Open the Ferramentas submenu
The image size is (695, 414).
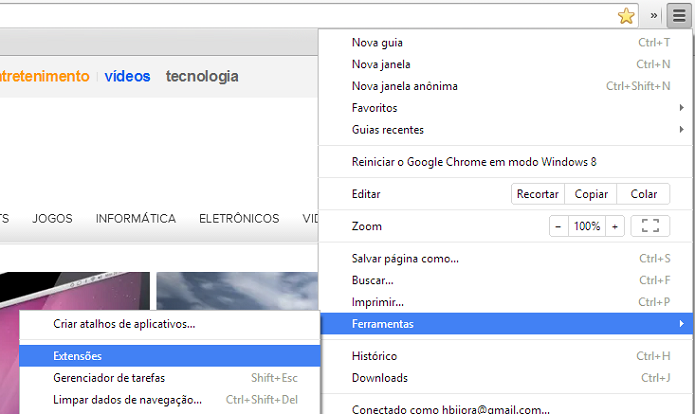pos(506,324)
